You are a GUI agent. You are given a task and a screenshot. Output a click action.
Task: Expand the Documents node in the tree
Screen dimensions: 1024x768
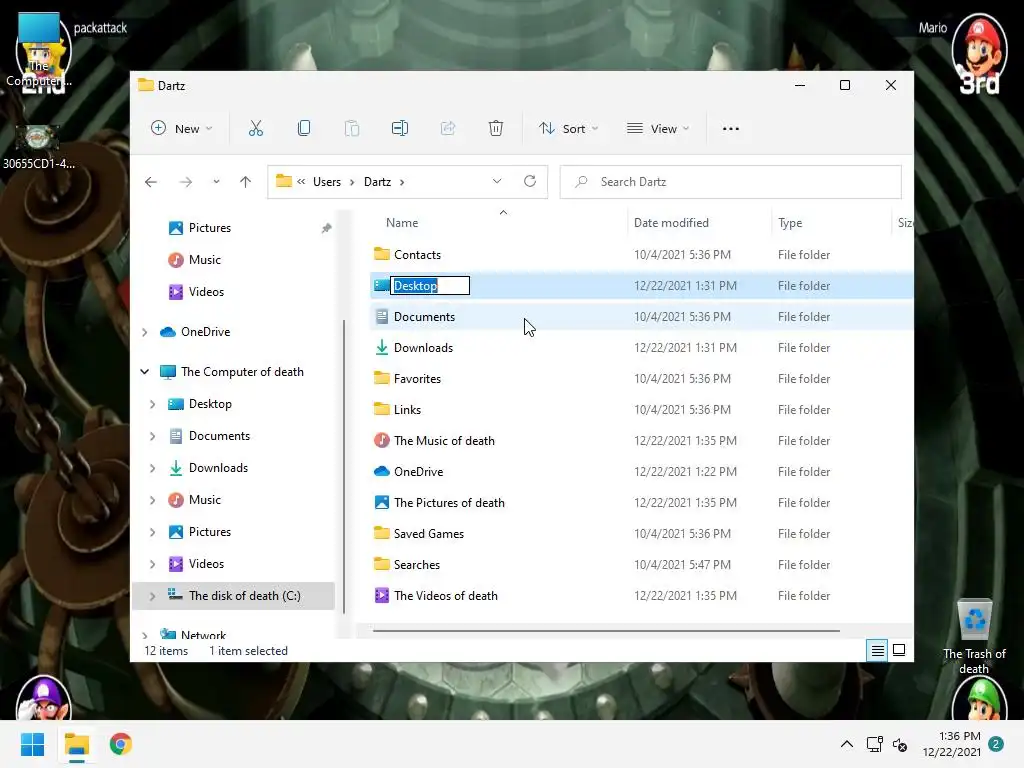coord(152,436)
